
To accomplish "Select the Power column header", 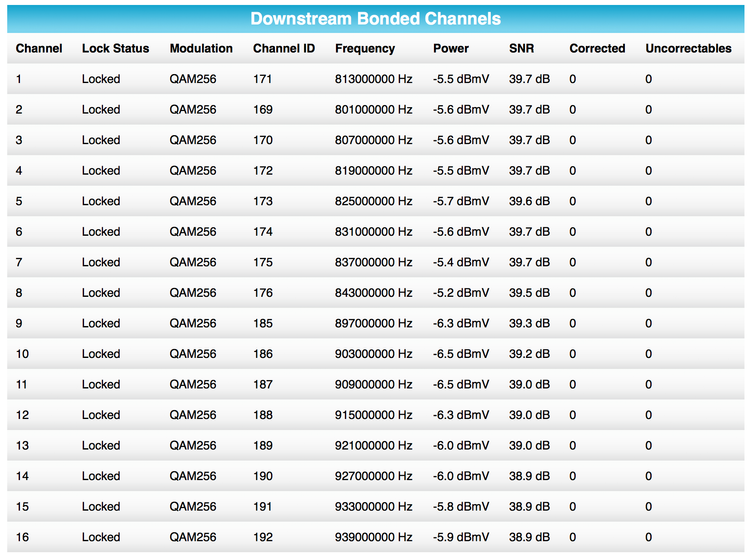I will [x=451, y=48].
